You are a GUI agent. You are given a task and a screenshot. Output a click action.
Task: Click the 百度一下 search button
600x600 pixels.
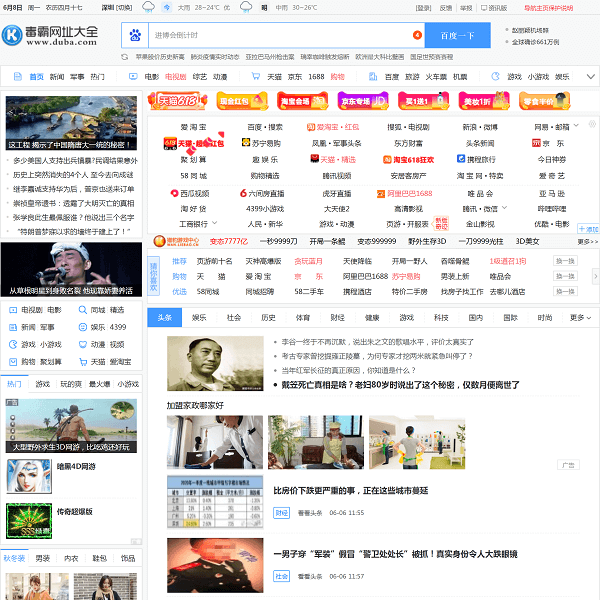(458, 35)
